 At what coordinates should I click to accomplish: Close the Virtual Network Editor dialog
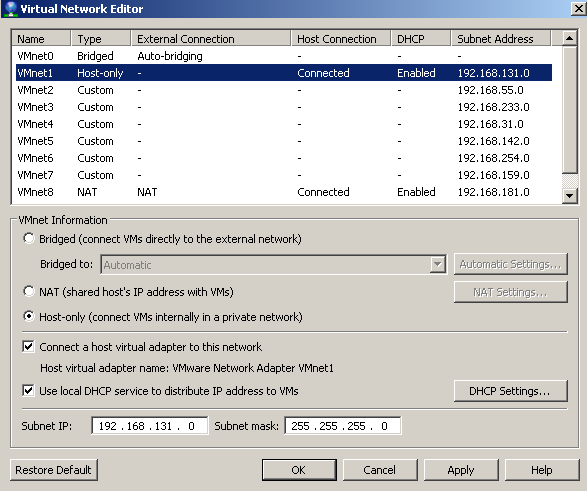[x=578, y=9]
